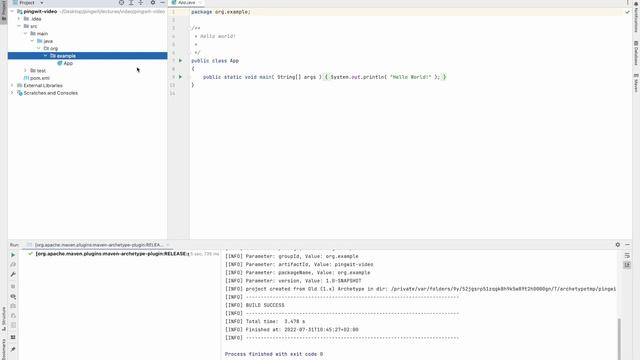This screenshot has height=360, width=640.
Task: Toggle scroll-to-end icon in console
Action: point(627,265)
